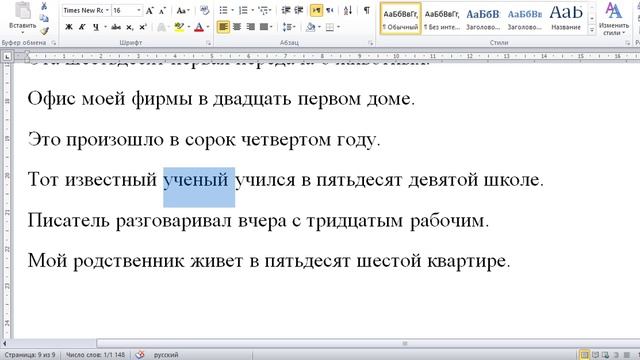Toggle superscript formatting
The width and height of the screenshot is (640, 360).
coord(143,27)
